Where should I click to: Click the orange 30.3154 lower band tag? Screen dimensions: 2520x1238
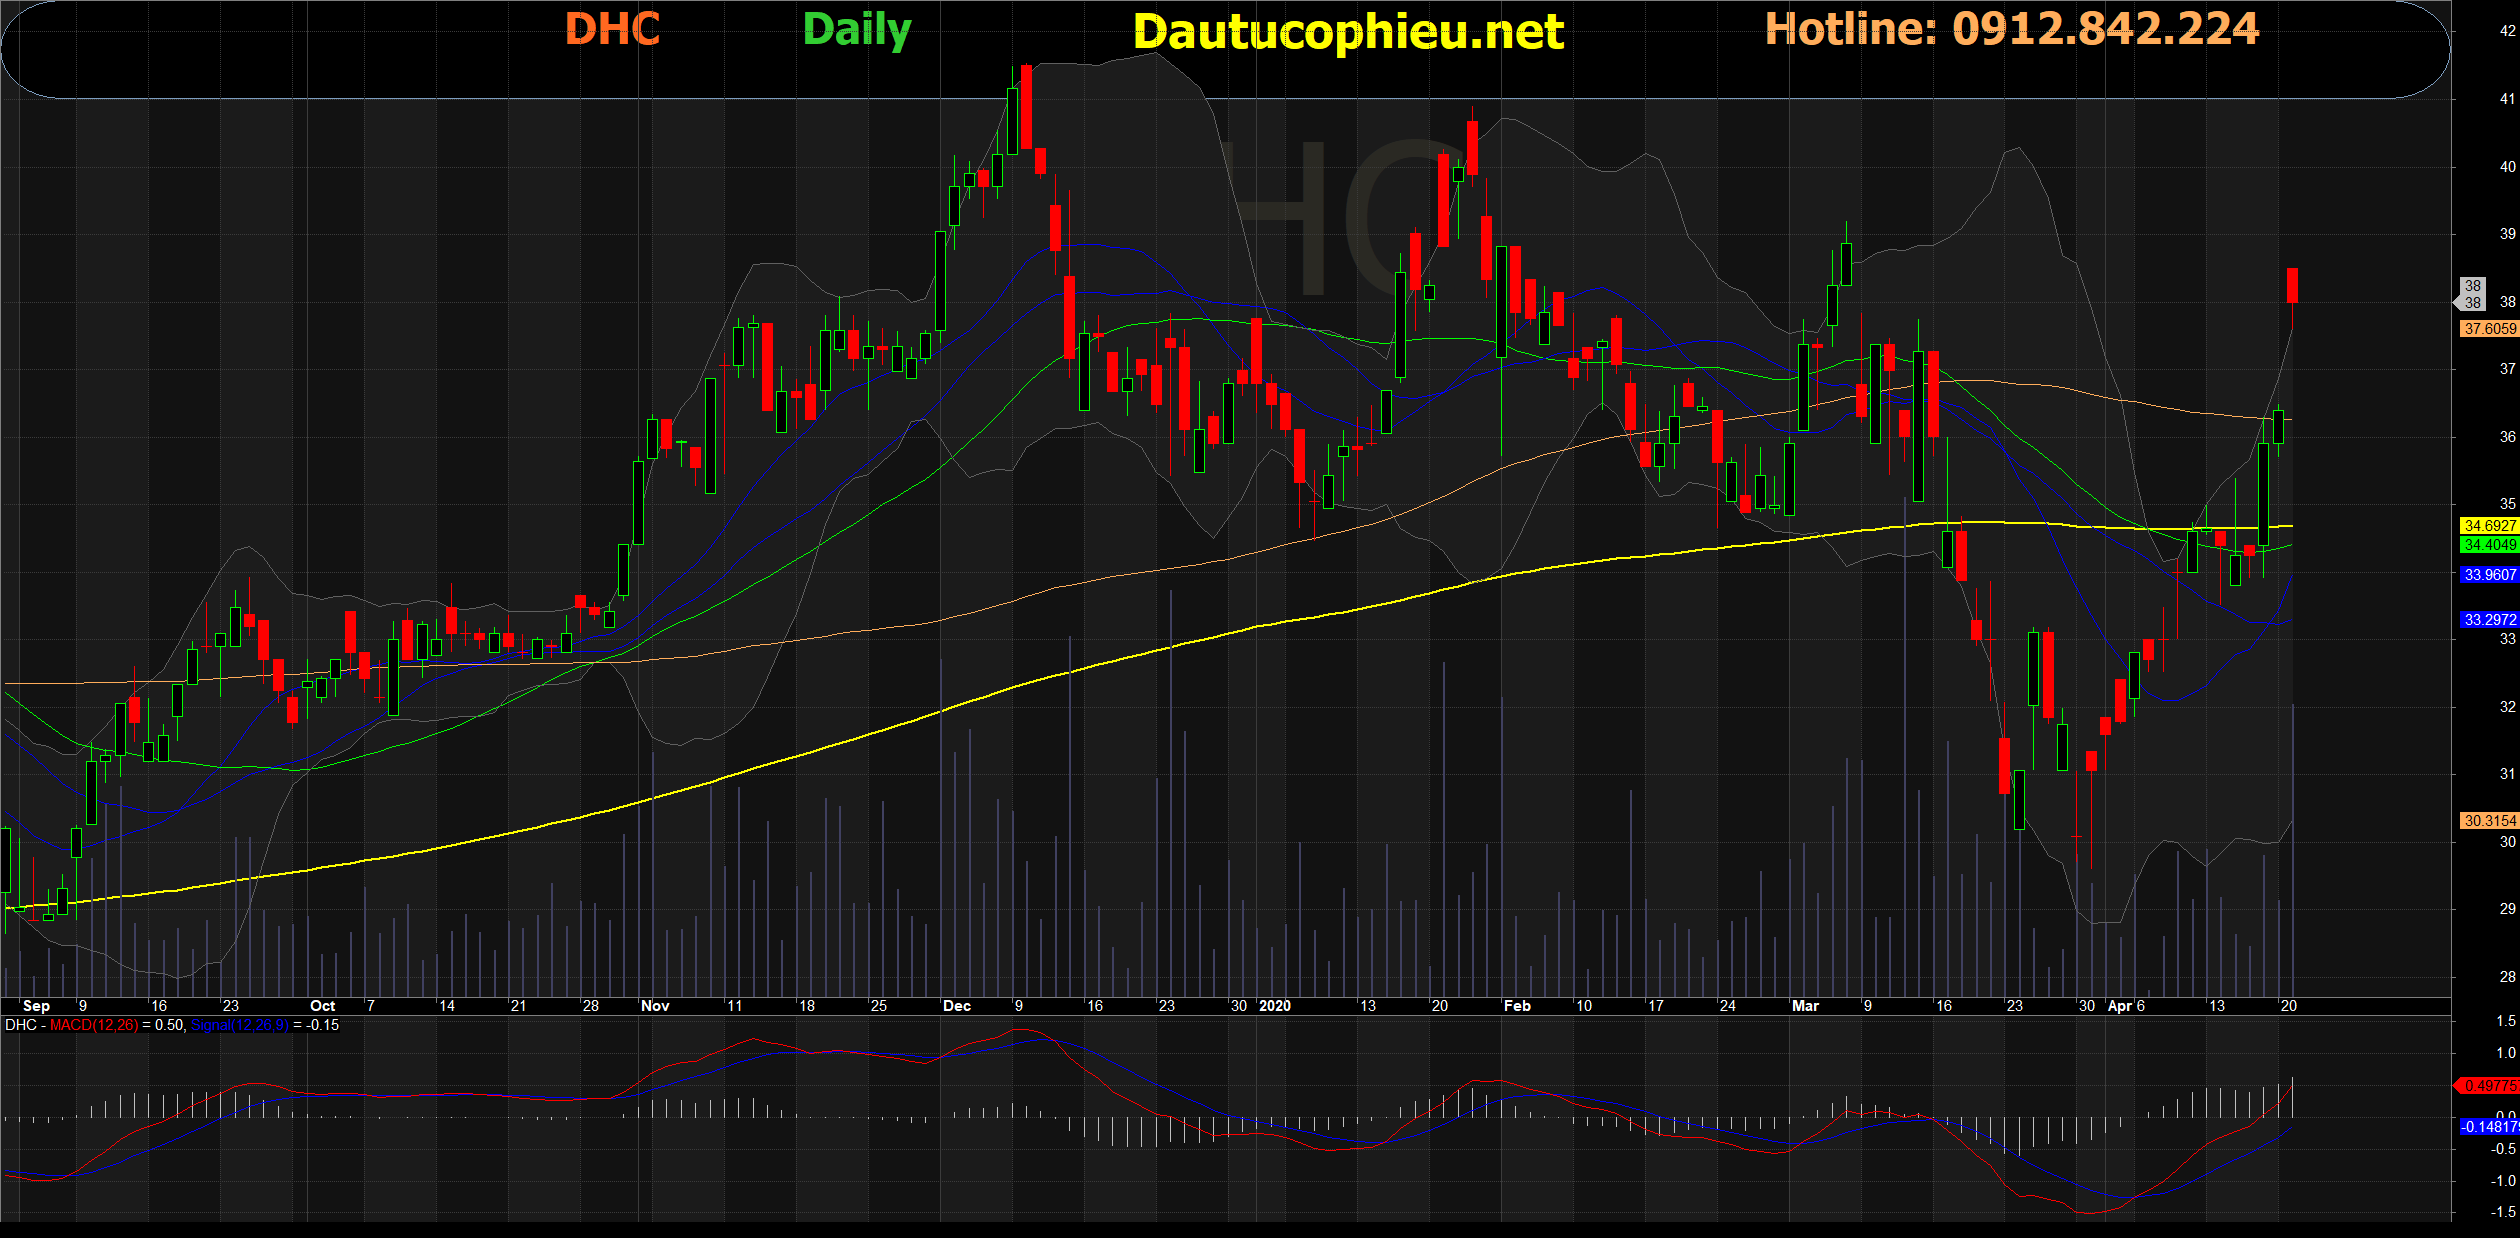click(2489, 821)
